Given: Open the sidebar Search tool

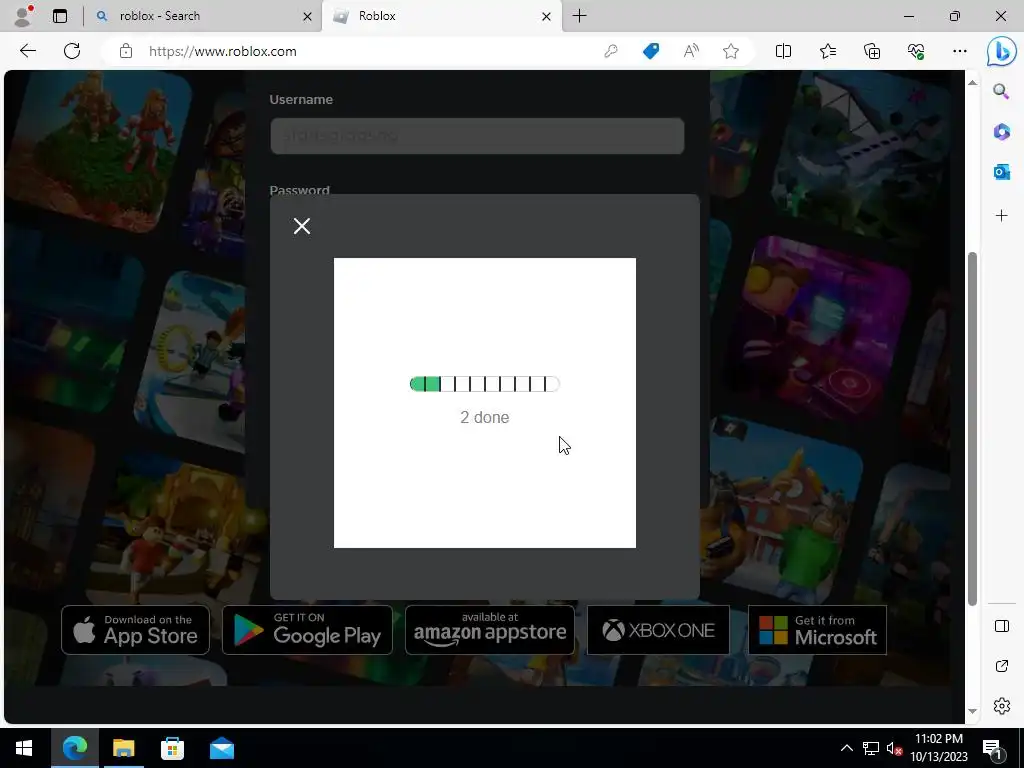Looking at the screenshot, I should 1001,91.
